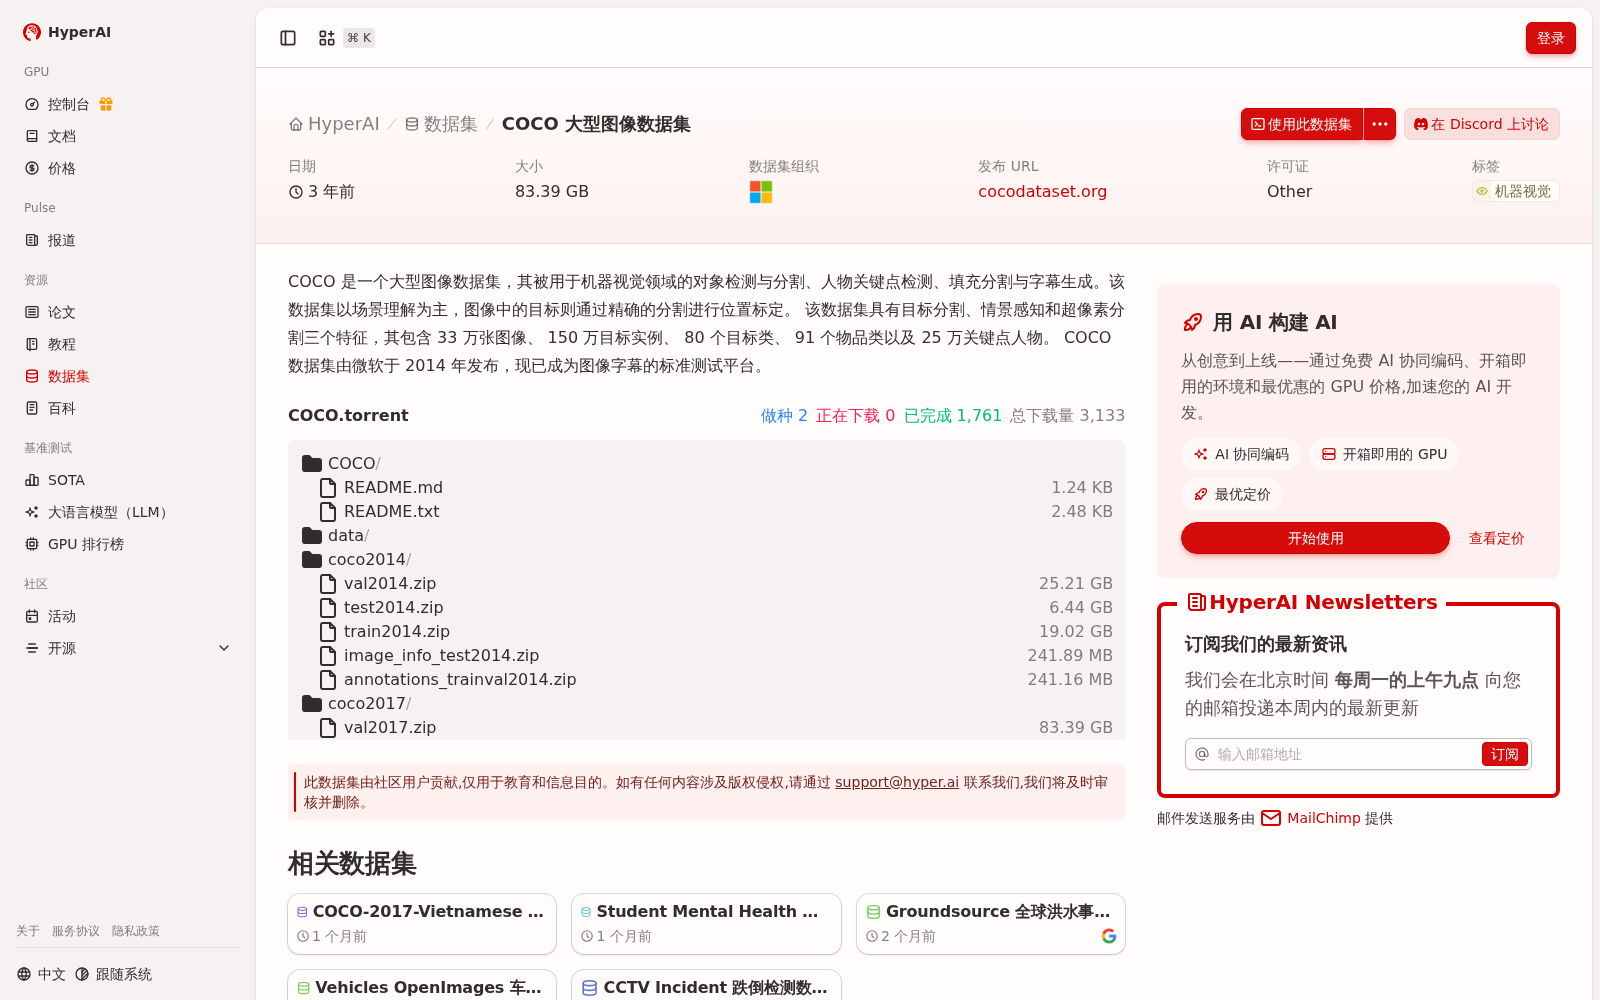Click the 已完成 1,761 completed stat

[952, 415]
